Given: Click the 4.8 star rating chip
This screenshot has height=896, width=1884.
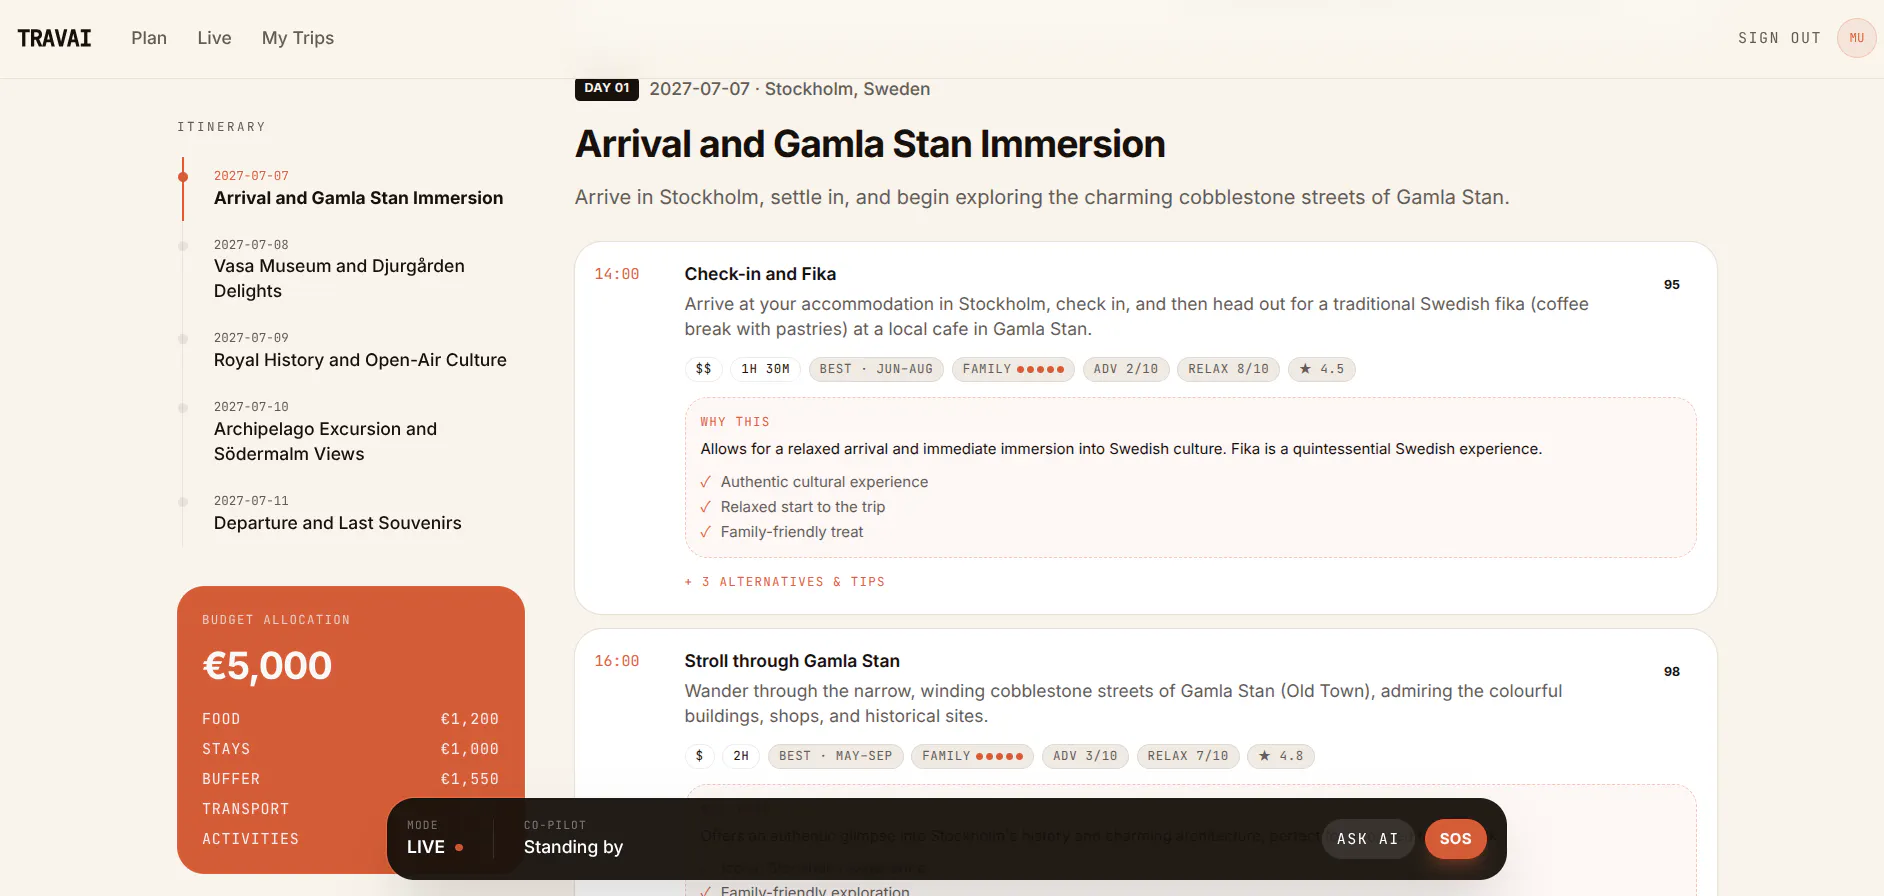Looking at the screenshot, I should 1280,756.
